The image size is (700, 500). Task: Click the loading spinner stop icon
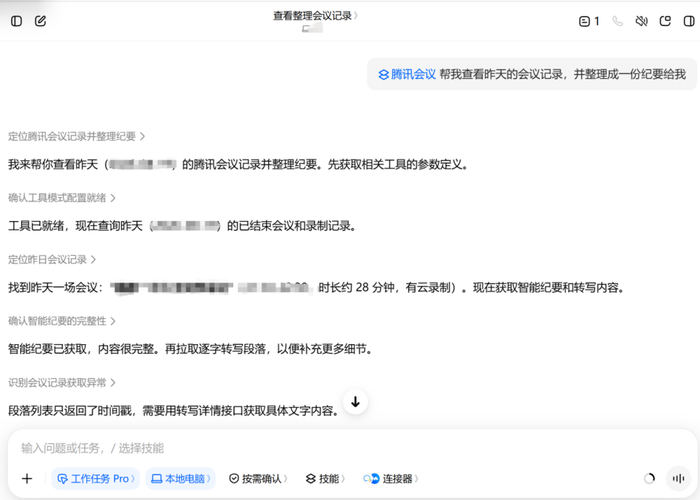point(650,479)
